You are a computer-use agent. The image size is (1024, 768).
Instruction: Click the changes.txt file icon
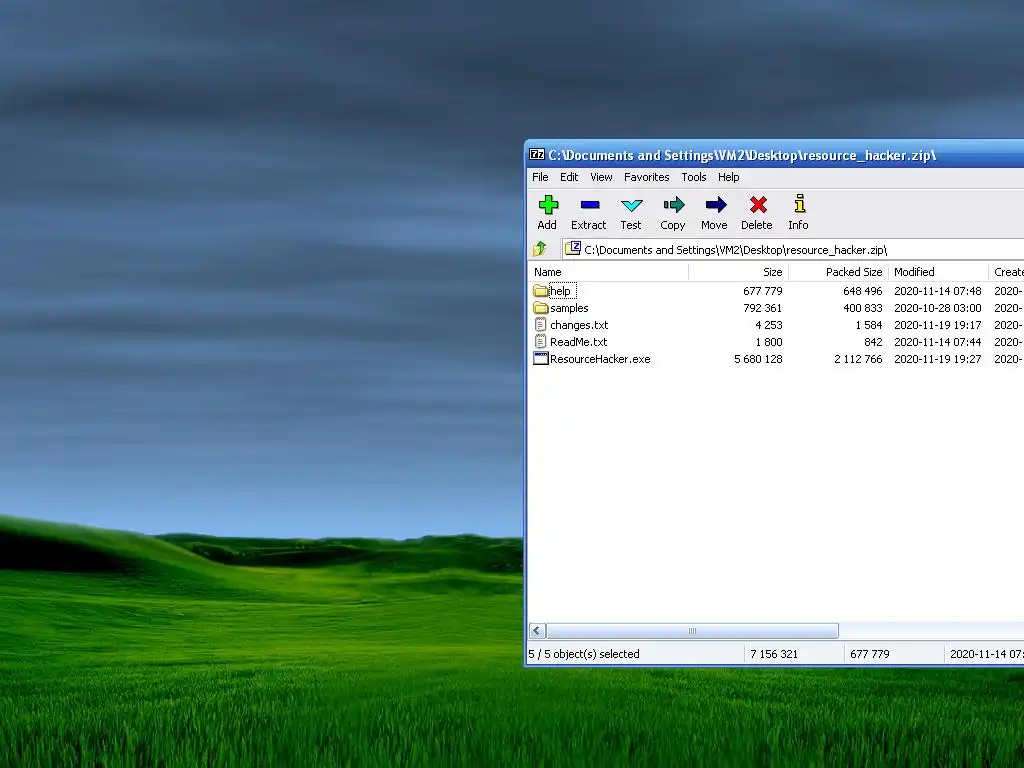(x=540, y=325)
